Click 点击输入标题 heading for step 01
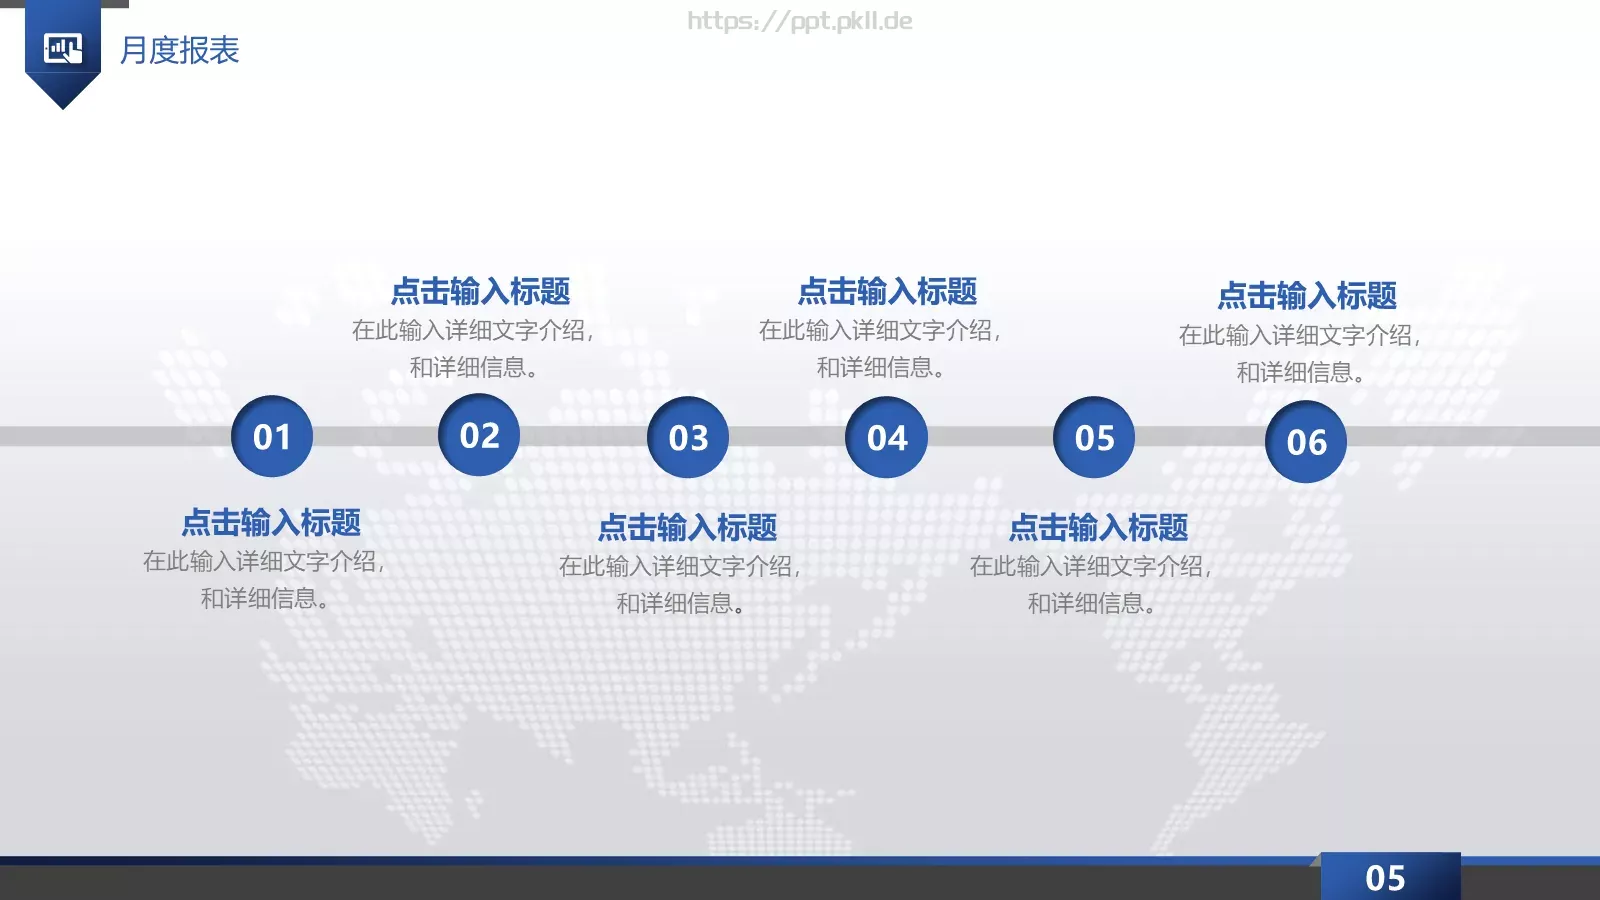1600x900 pixels. click(x=271, y=522)
